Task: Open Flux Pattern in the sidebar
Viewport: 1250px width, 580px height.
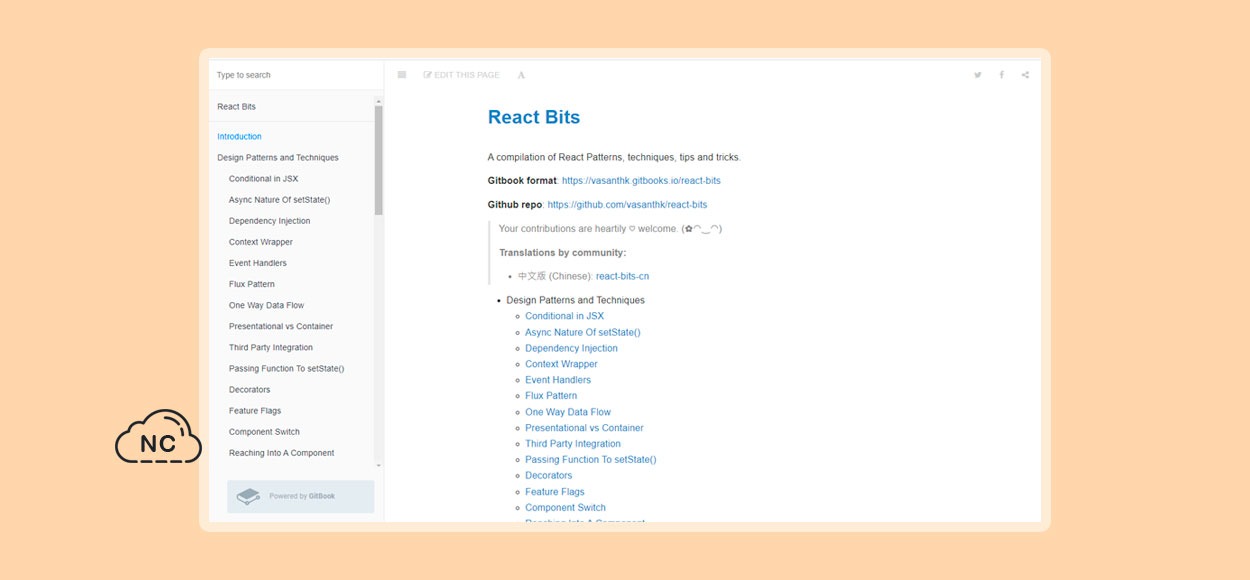Action: (252, 284)
